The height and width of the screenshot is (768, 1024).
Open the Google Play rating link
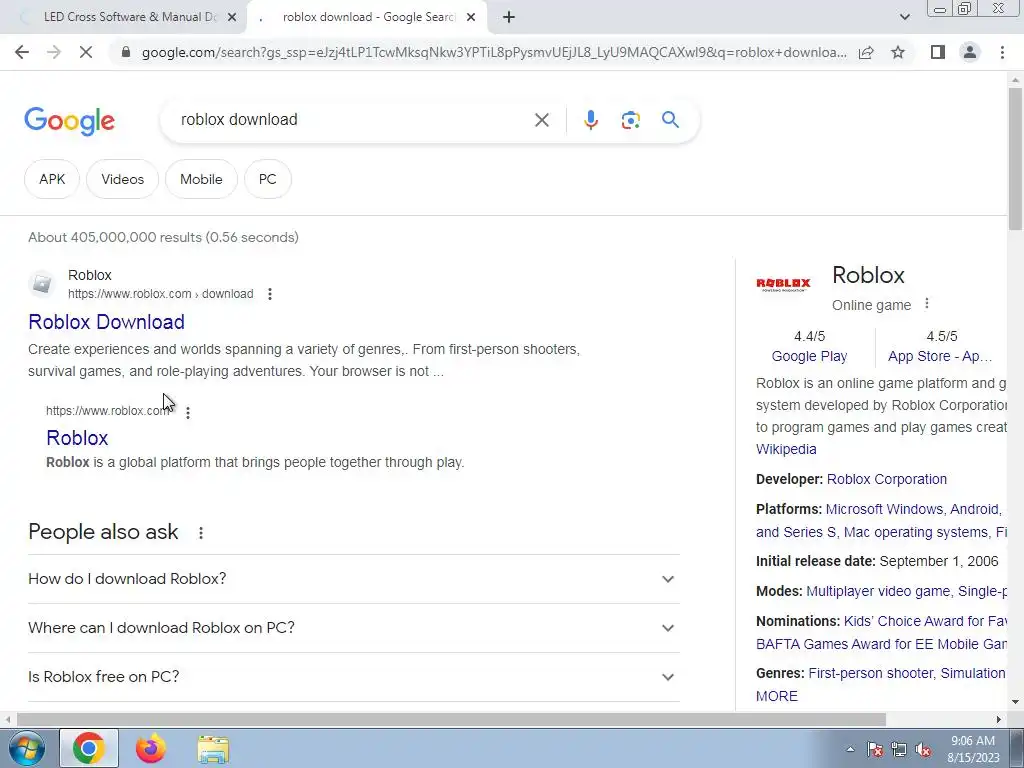click(809, 356)
